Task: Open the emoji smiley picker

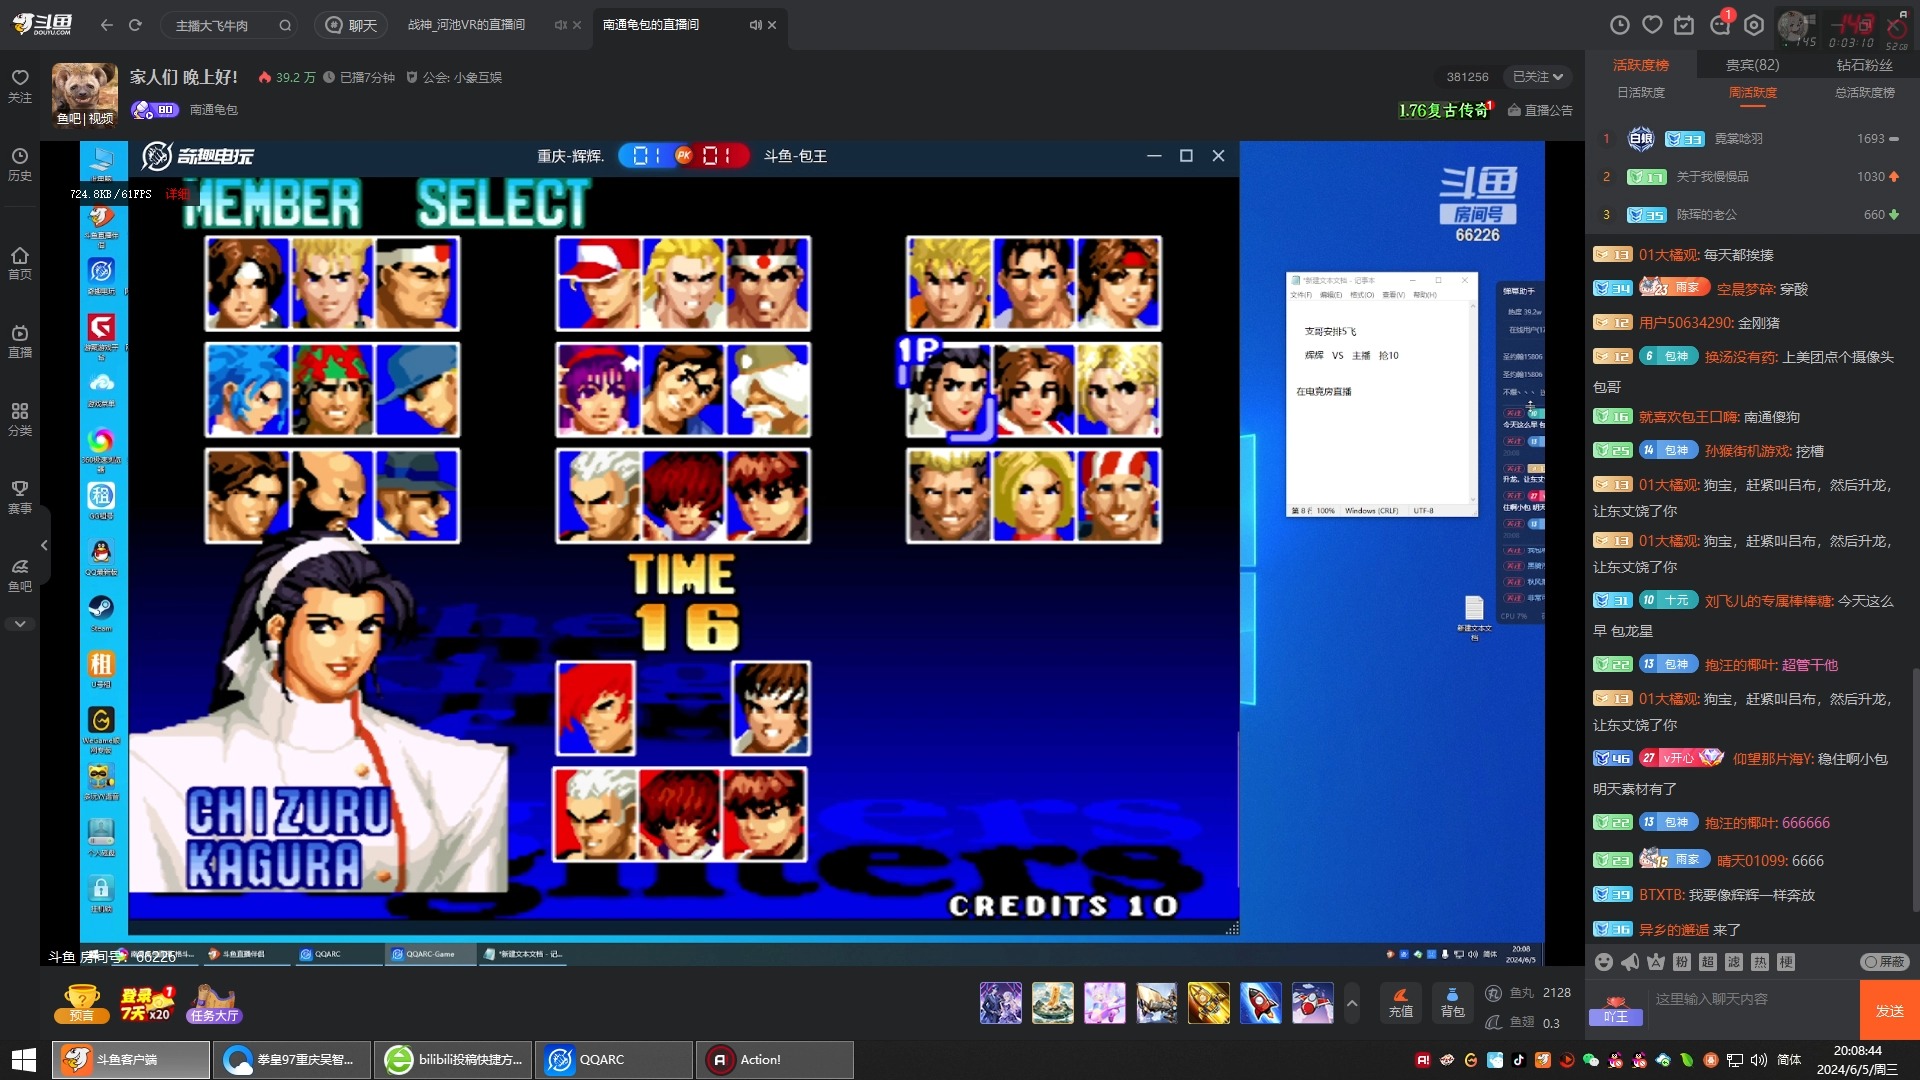Action: 1604,962
